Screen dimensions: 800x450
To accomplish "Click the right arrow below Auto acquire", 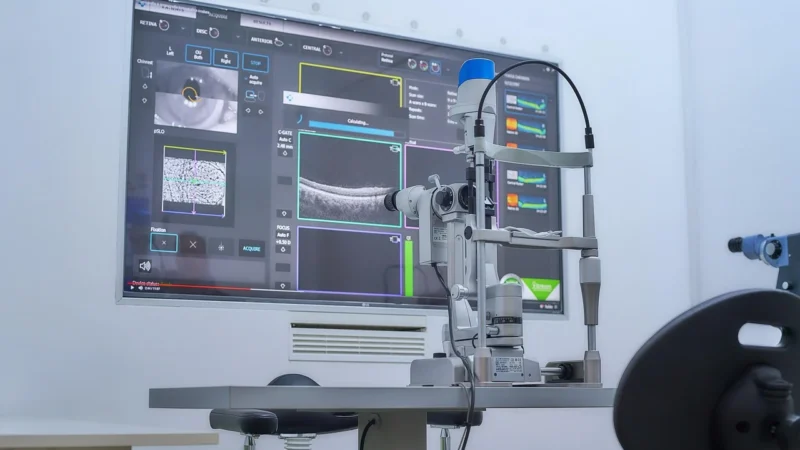I will click(x=261, y=112).
